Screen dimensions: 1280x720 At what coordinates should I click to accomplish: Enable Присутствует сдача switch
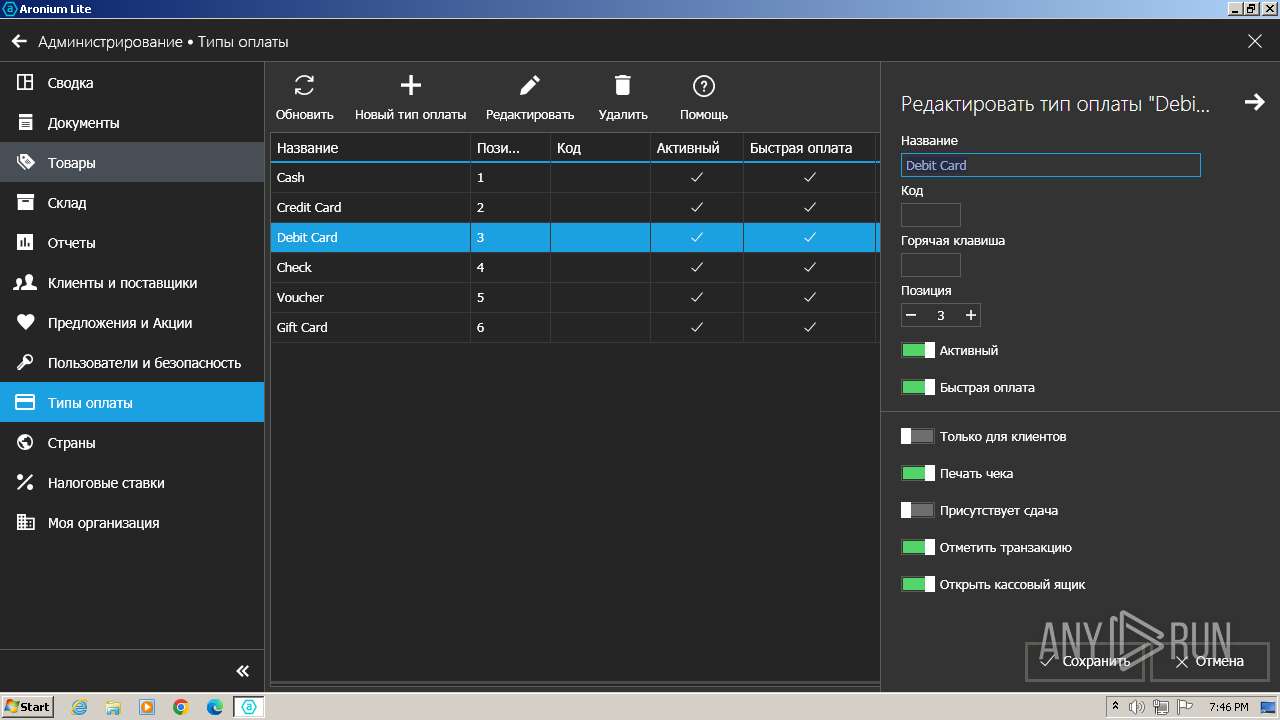918,511
